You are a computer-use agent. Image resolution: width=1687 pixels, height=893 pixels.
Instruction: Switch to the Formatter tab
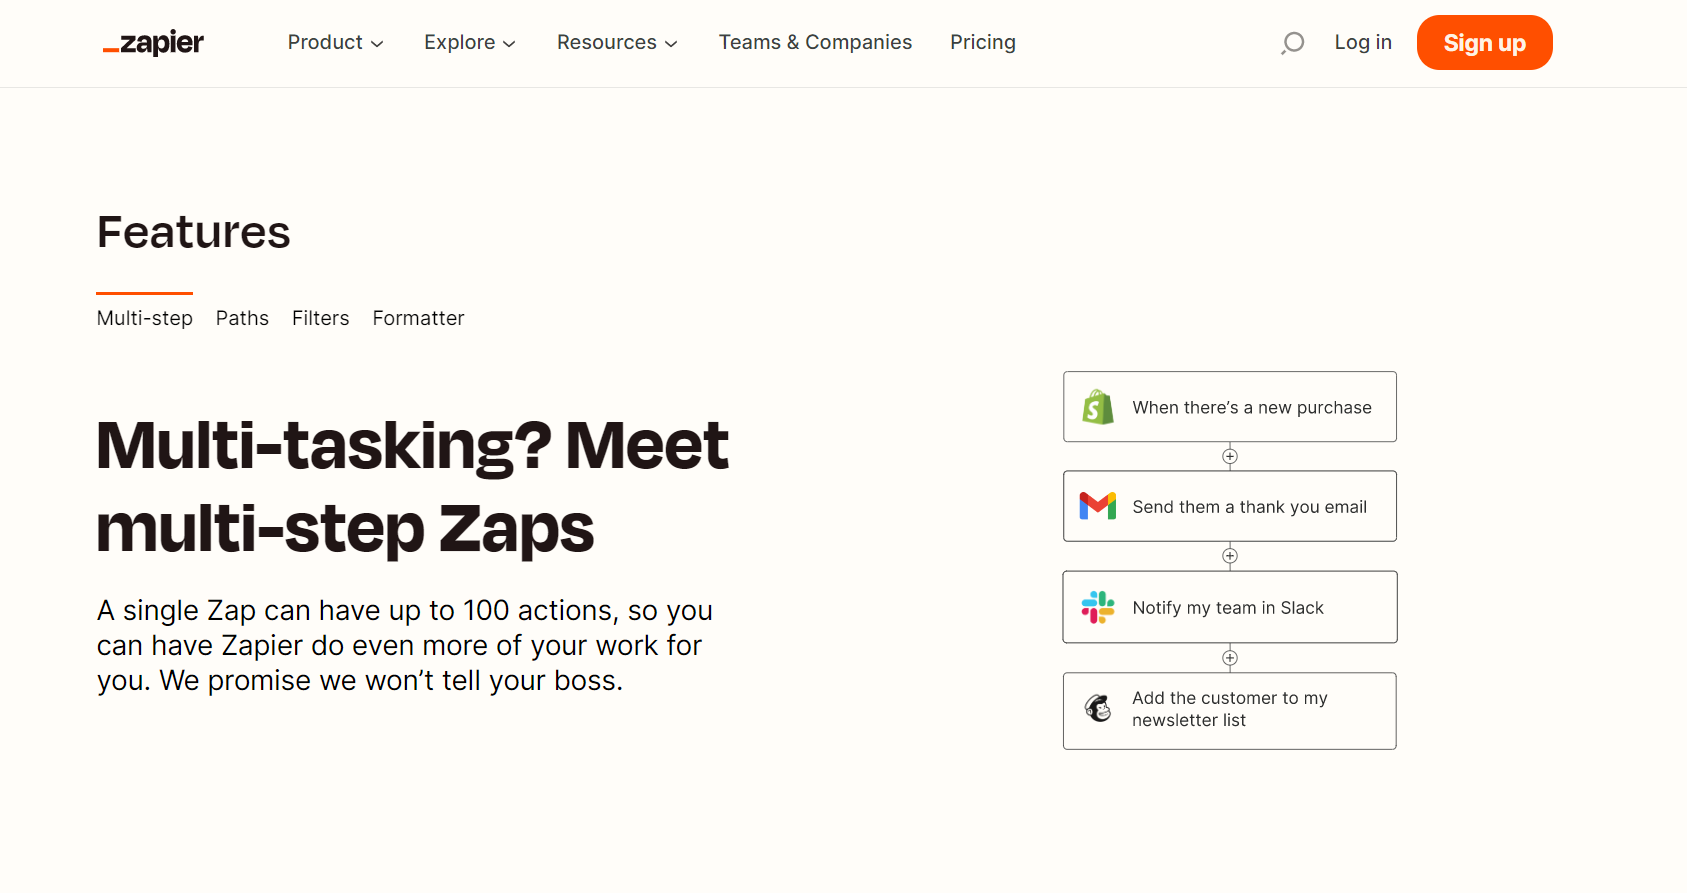coord(418,318)
